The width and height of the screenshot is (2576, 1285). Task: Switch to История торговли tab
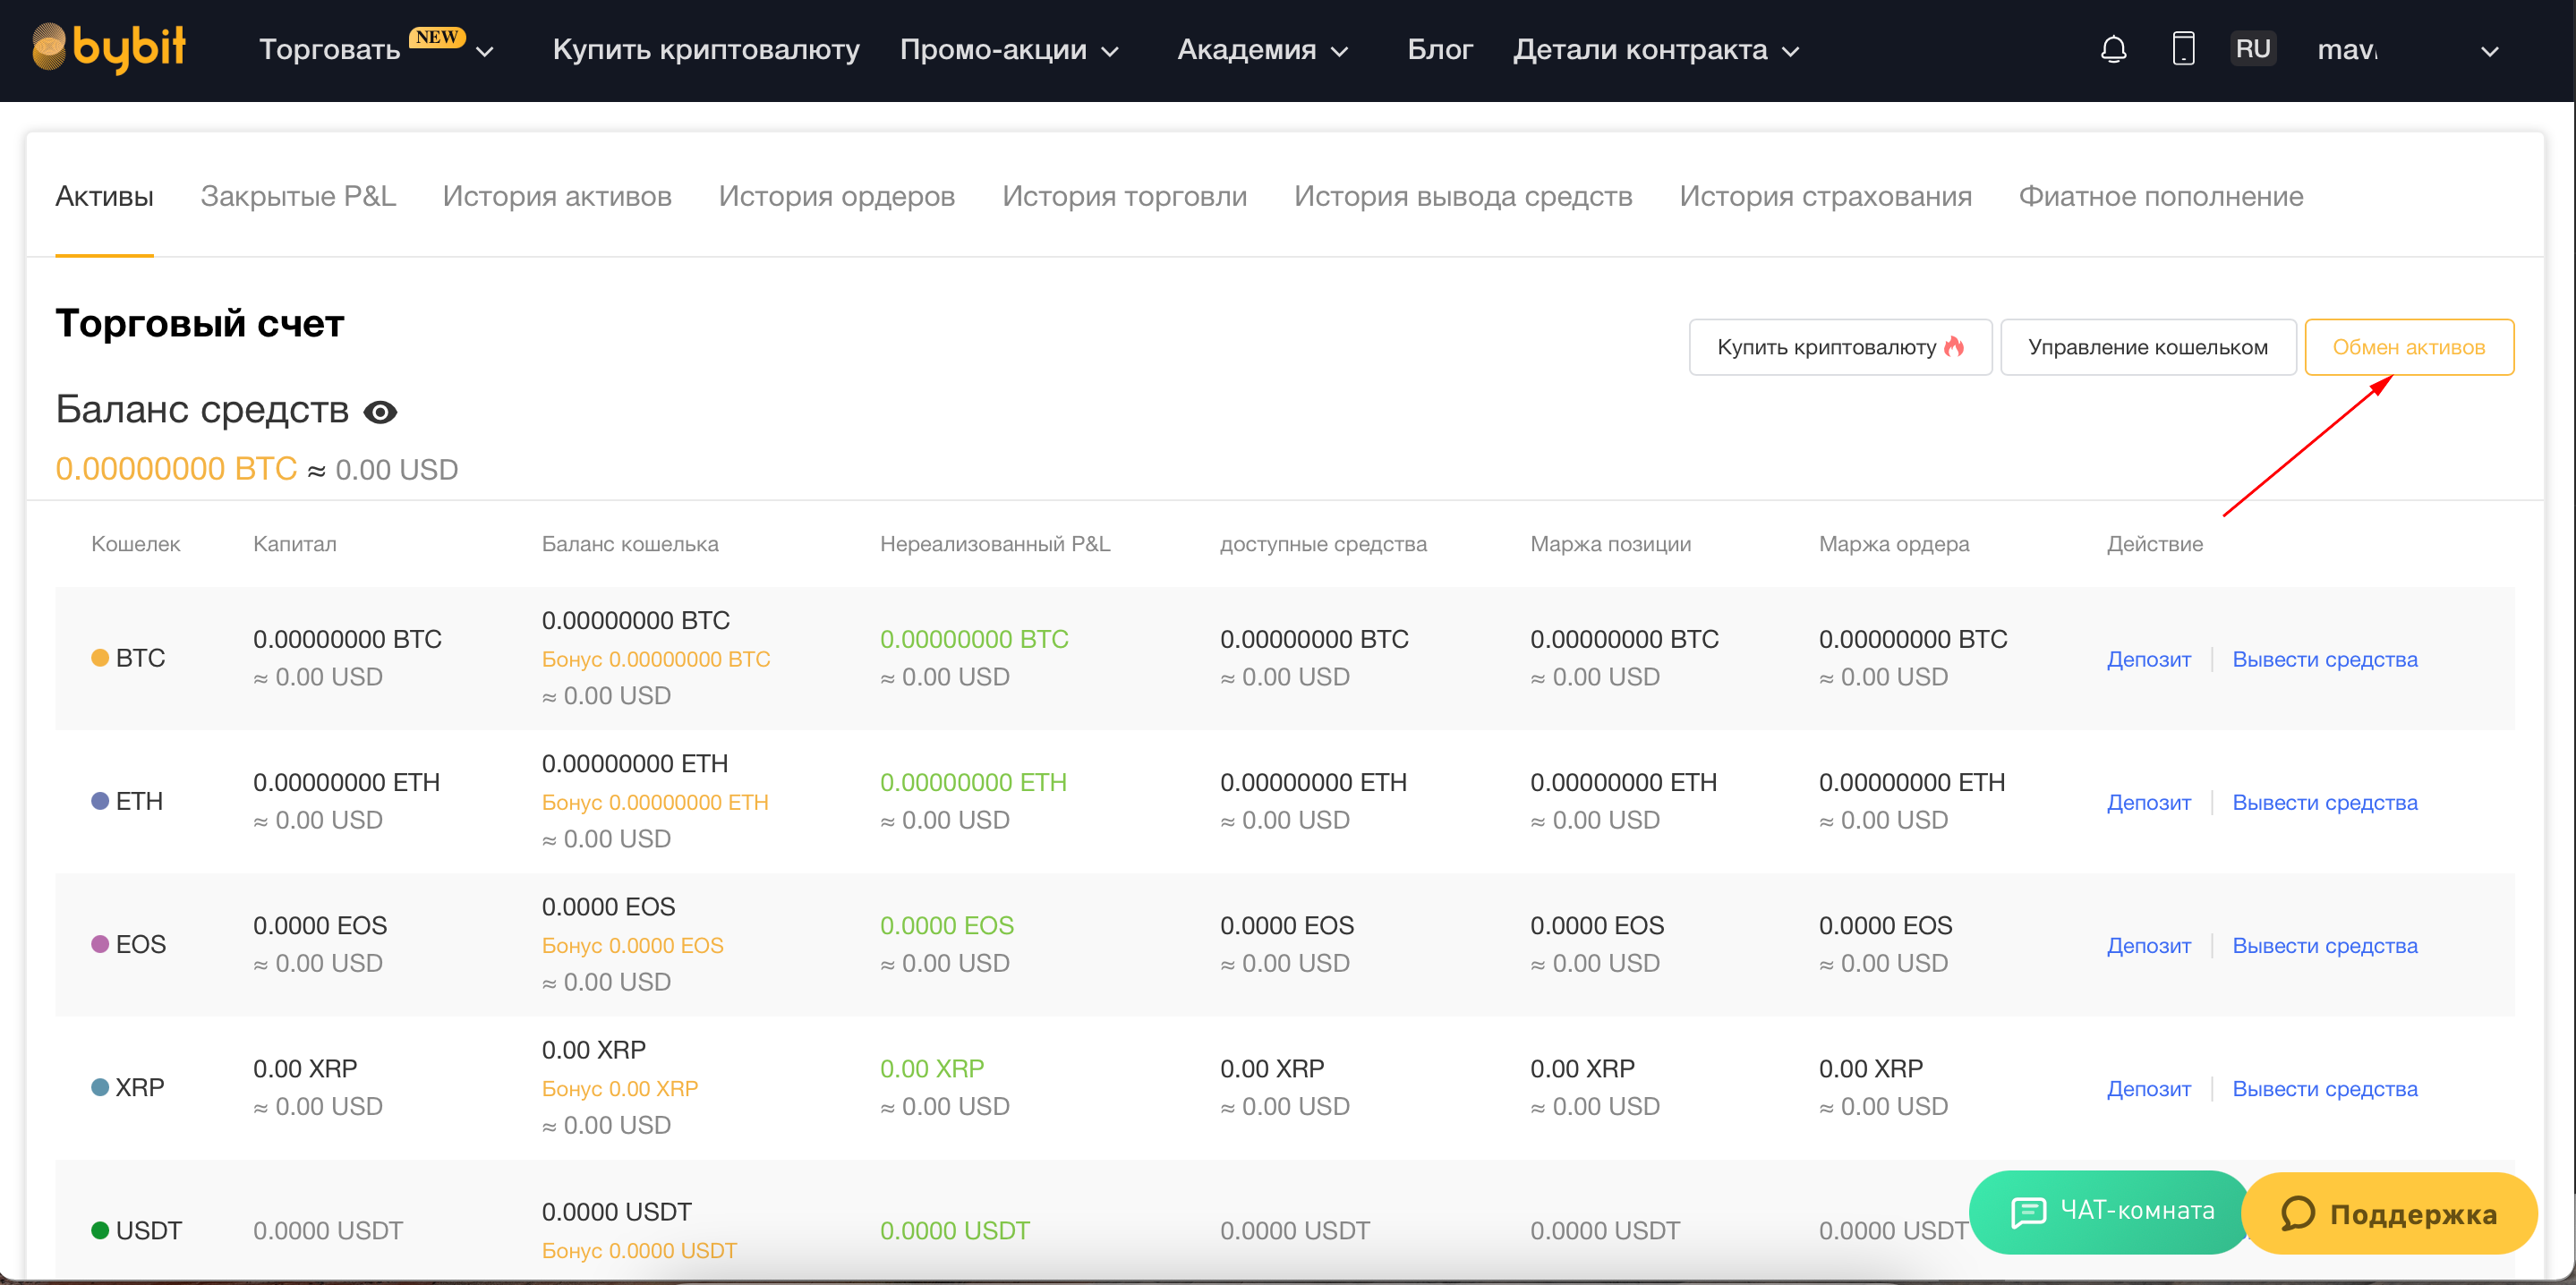[x=1125, y=197]
